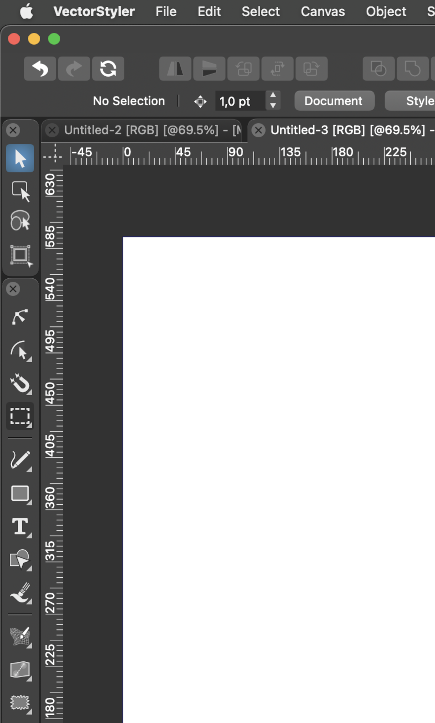Select the Pen tool
Viewport: 435px width, 723px height.
20,317
